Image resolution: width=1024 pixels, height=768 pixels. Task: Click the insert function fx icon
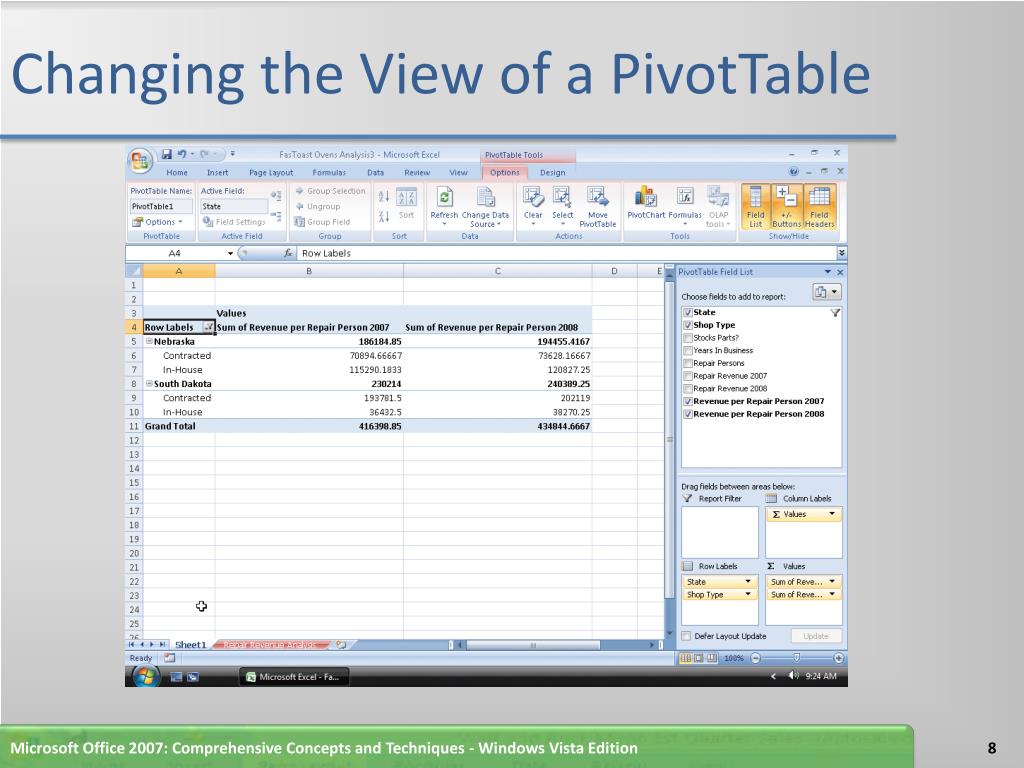coord(288,253)
